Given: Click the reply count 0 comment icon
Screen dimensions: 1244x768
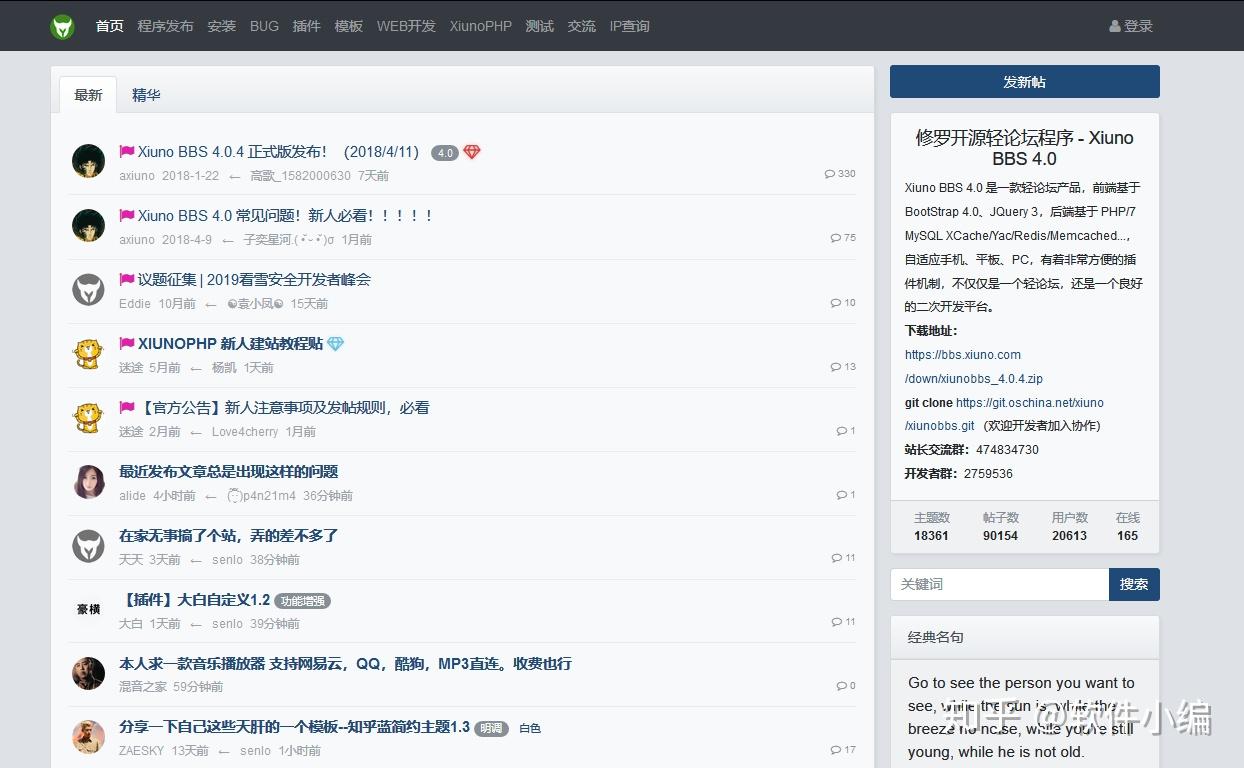Looking at the screenshot, I should click(841, 686).
